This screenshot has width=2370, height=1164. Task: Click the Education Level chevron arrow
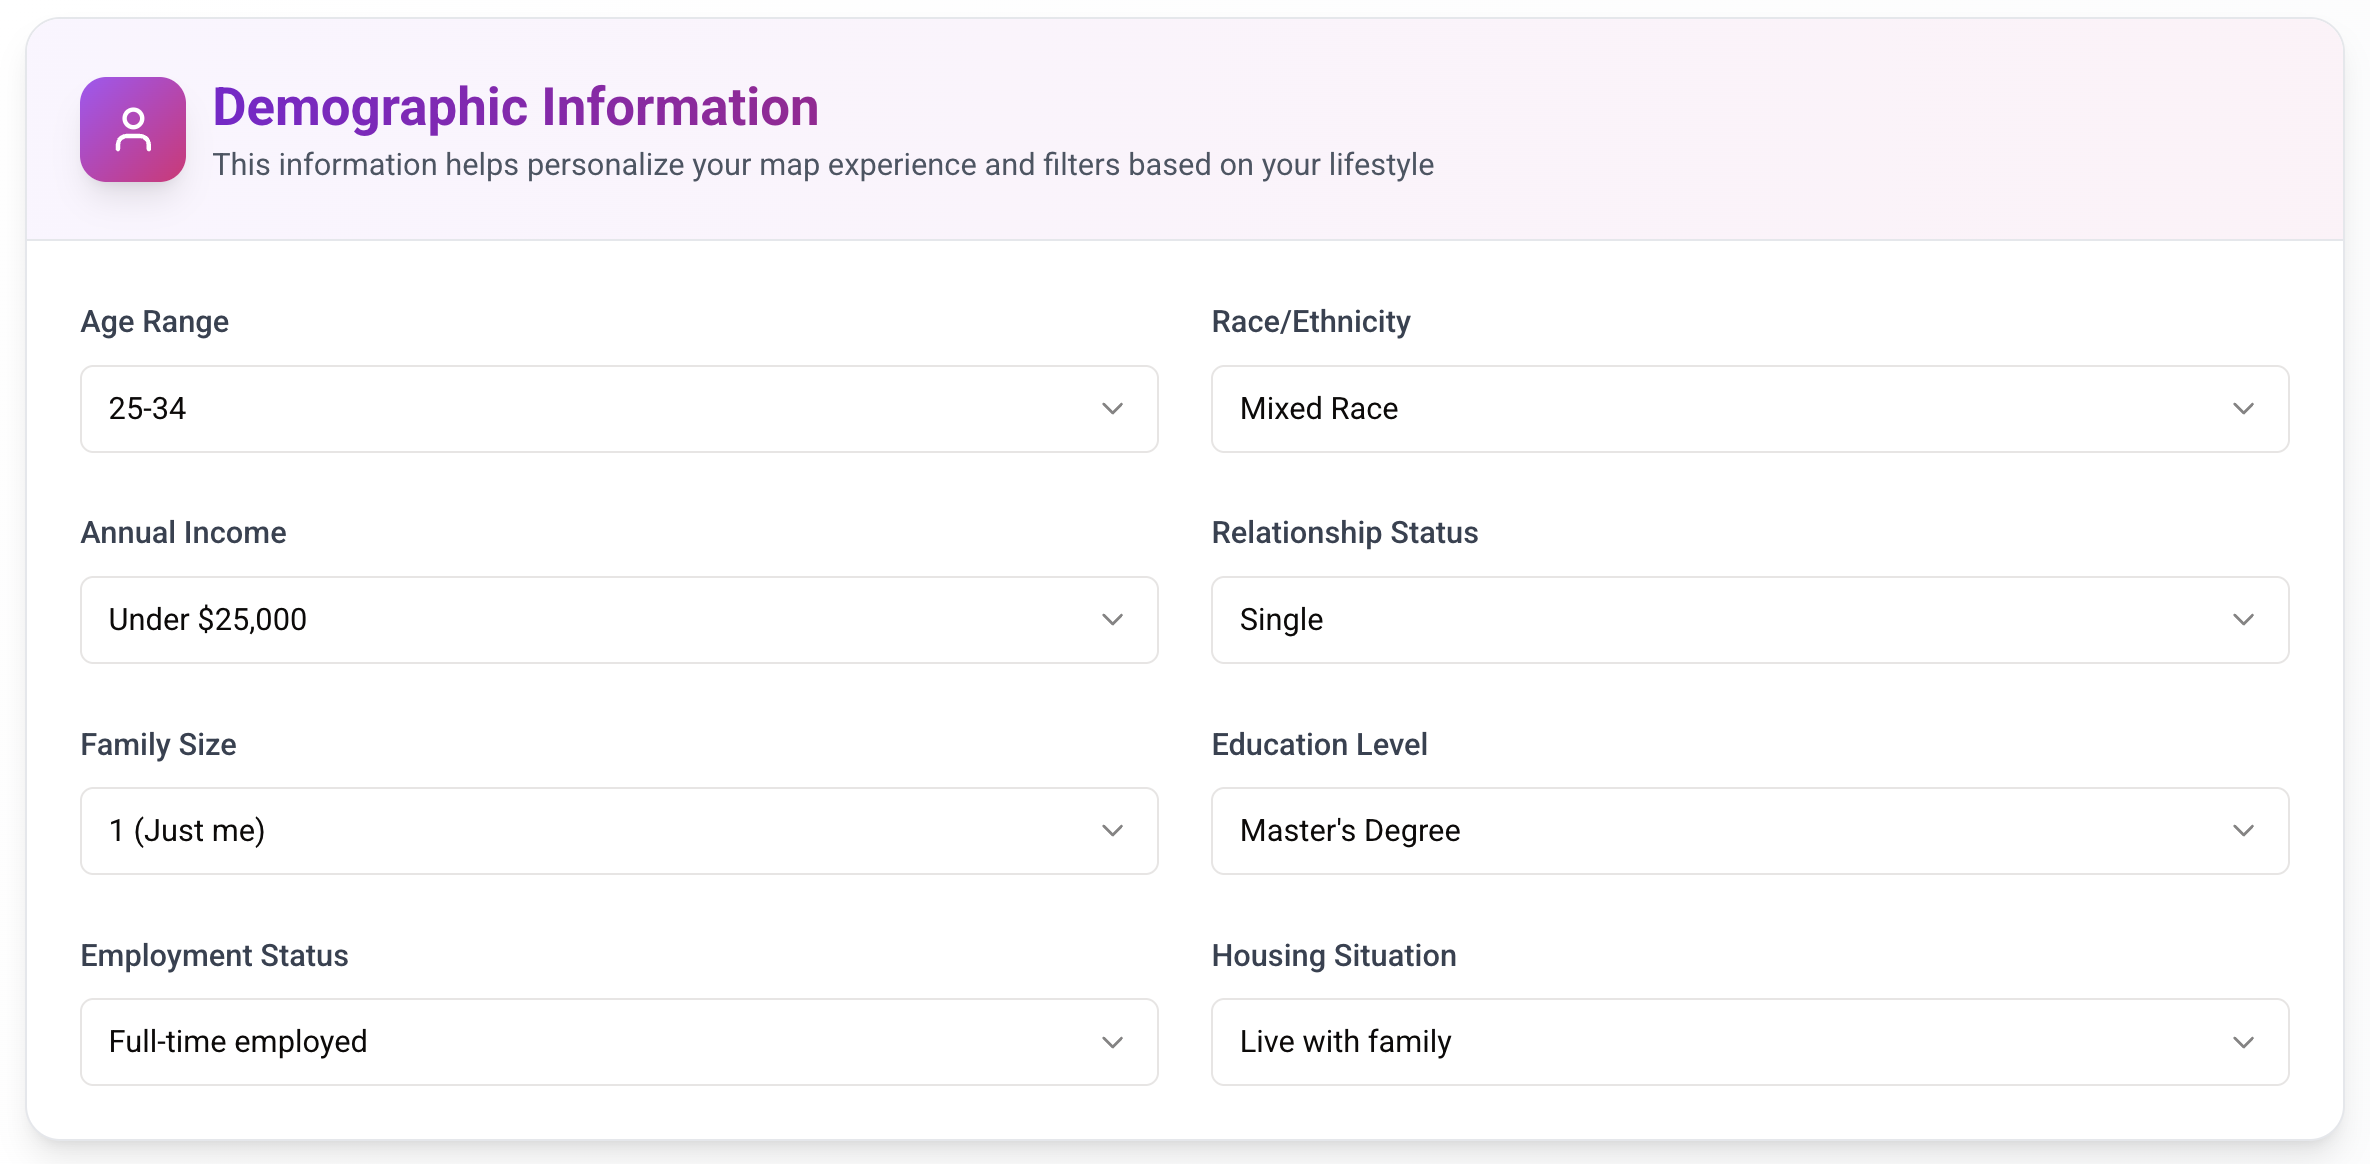[x=2243, y=831]
